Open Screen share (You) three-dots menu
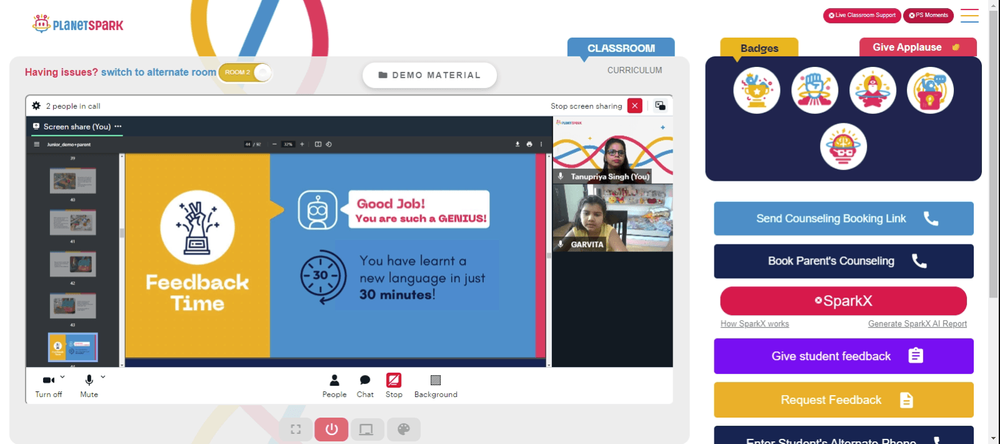The height and width of the screenshot is (444, 1000). pyautogui.click(x=118, y=126)
